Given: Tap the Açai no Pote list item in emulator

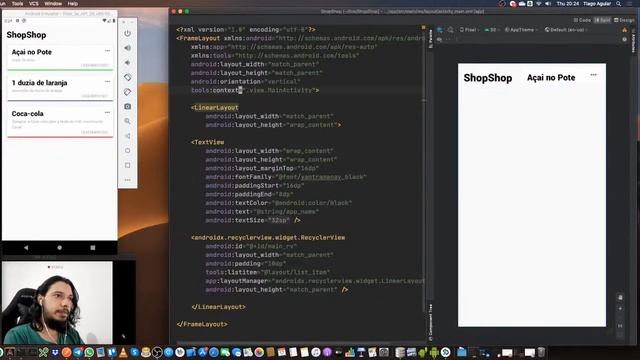Looking at the screenshot, I should coord(60,57).
